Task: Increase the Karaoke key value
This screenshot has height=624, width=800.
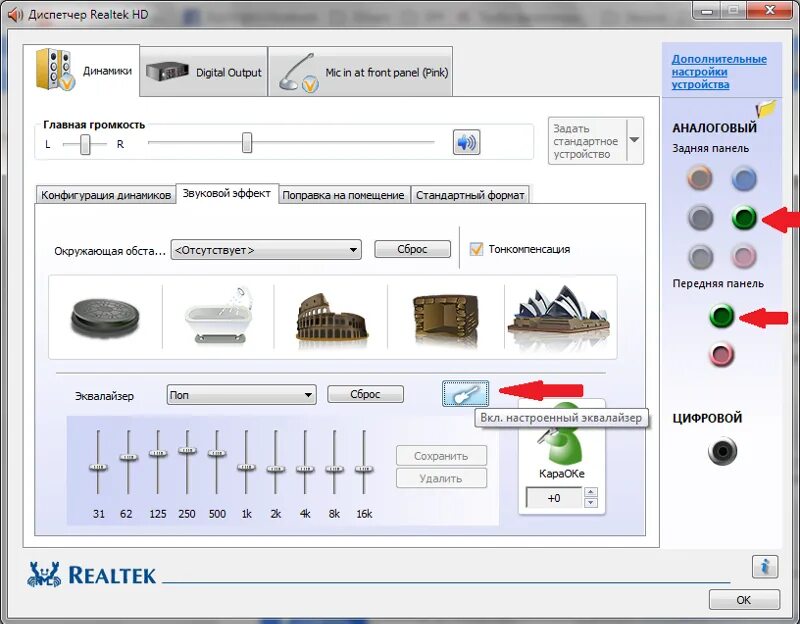Action: tap(590, 492)
